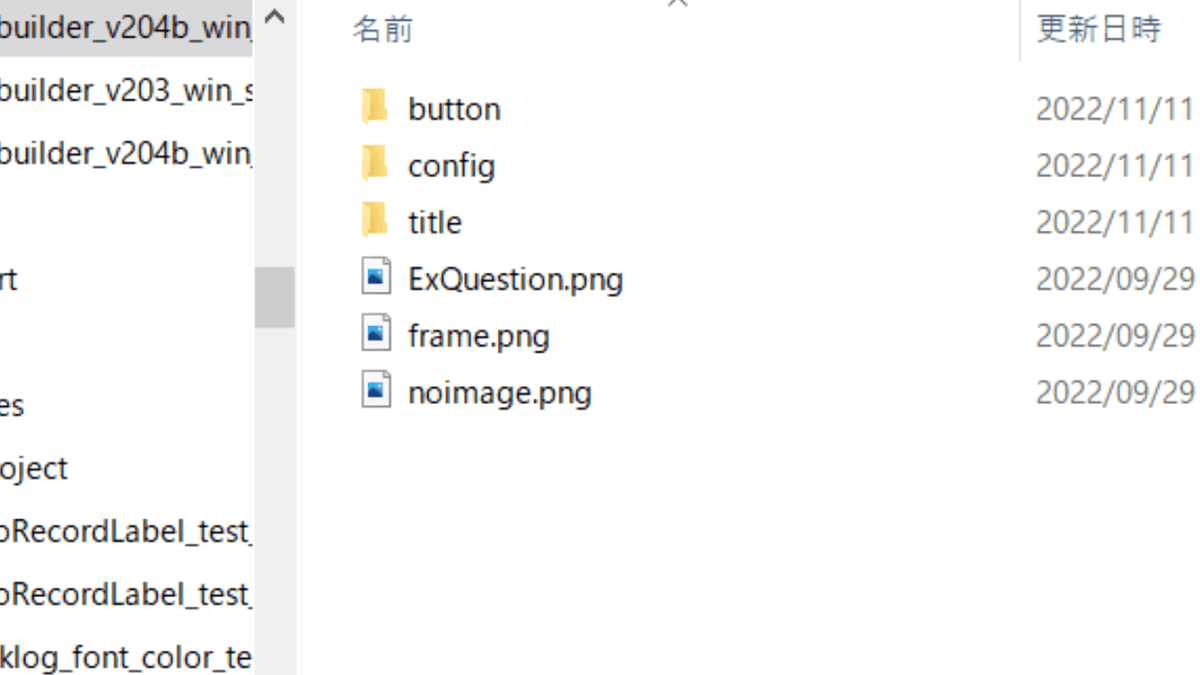Select the highlighted builder_v204b_win tree item
Screen dimensions: 1200x675
(126, 28)
